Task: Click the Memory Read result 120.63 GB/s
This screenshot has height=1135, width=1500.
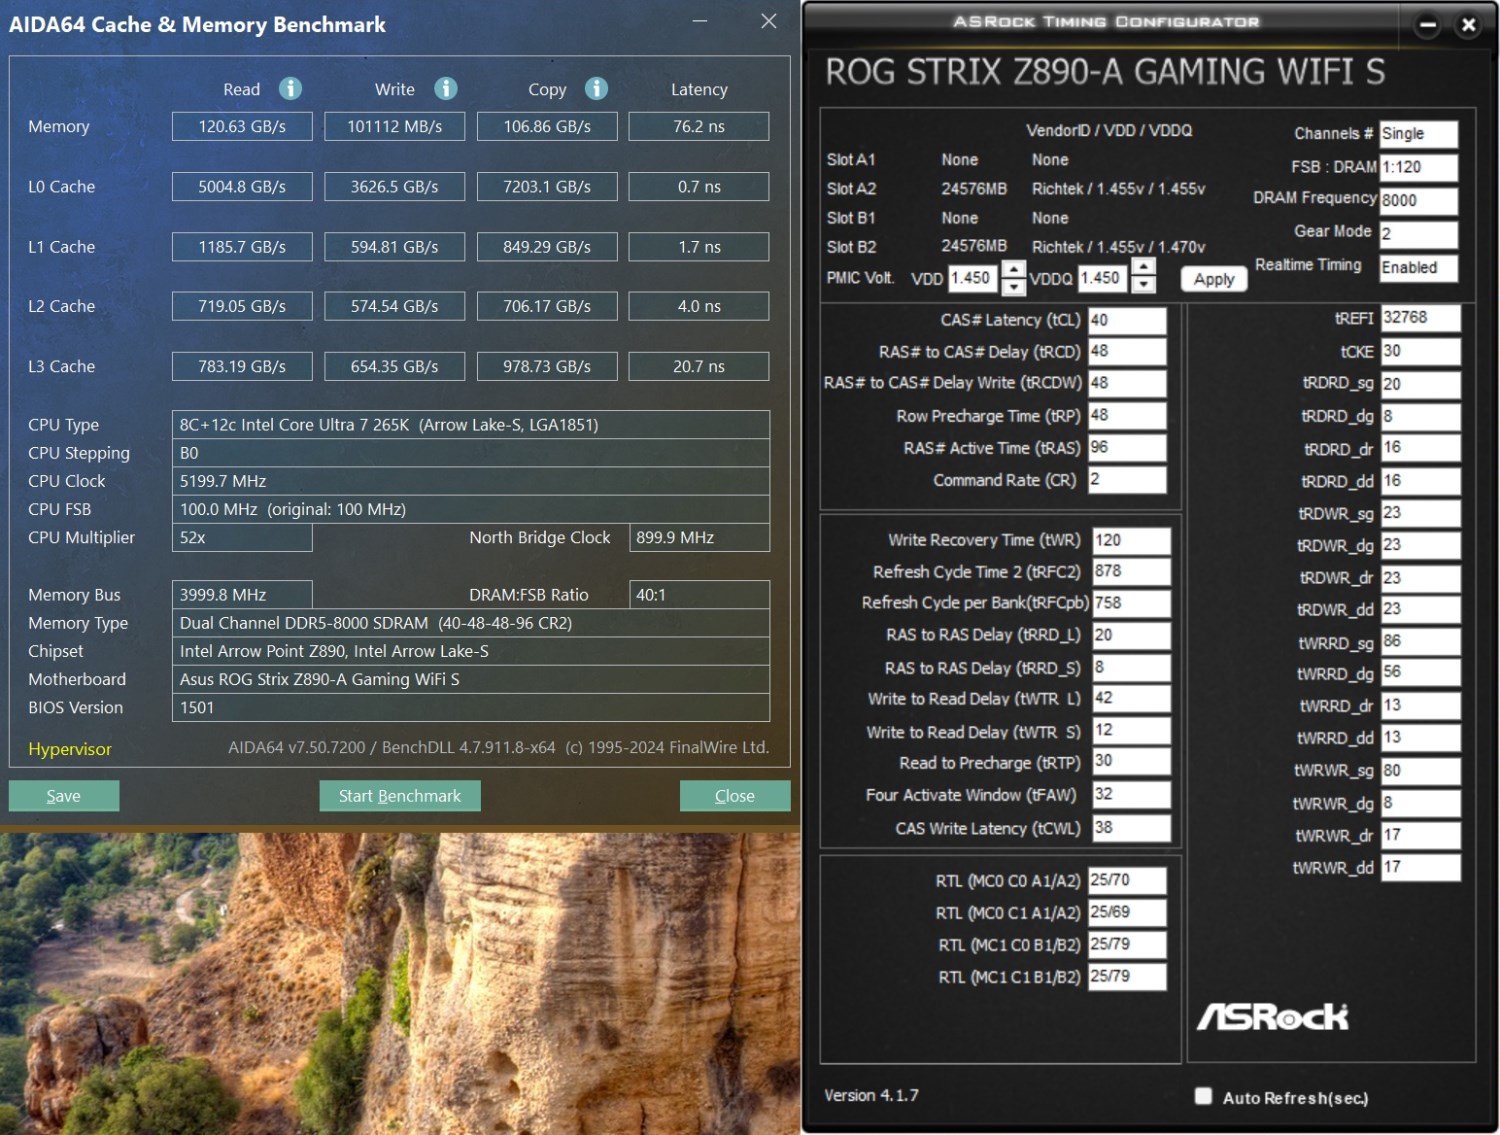Action: pyautogui.click(x=242, y=126)
